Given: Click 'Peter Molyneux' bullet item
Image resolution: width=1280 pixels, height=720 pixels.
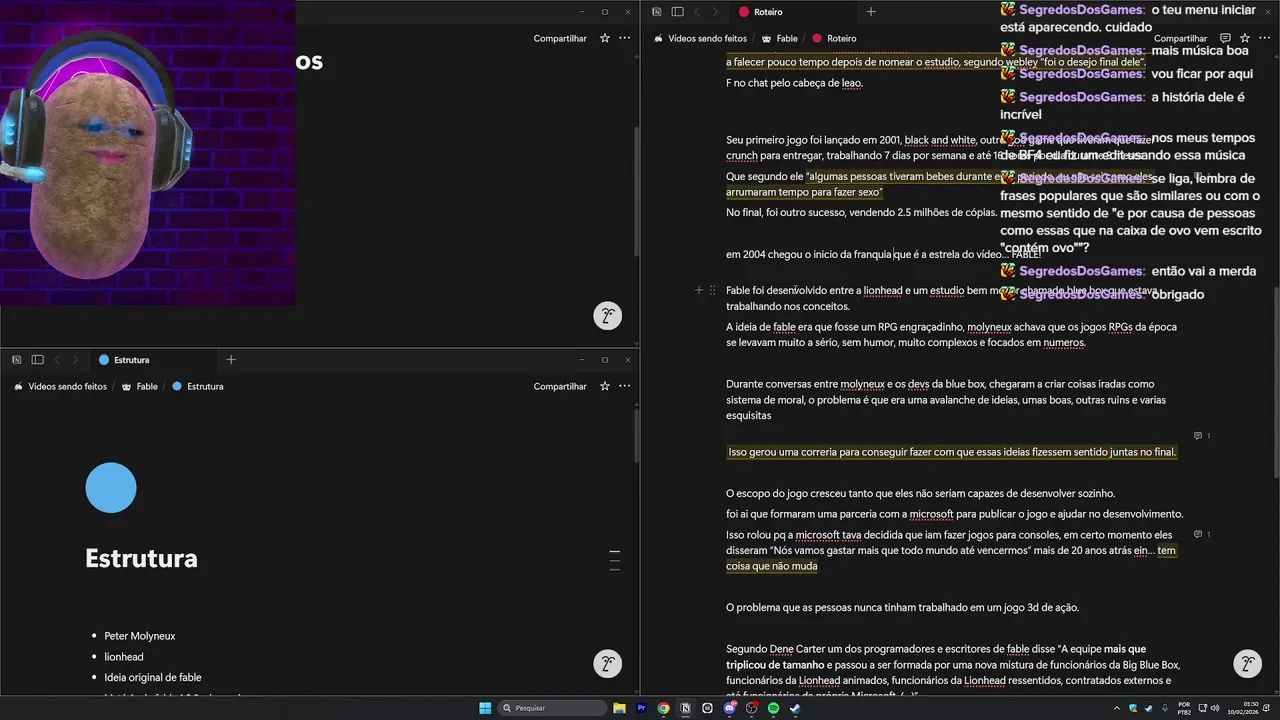Looking at the screenshot, I should click(x=139, y=636).
